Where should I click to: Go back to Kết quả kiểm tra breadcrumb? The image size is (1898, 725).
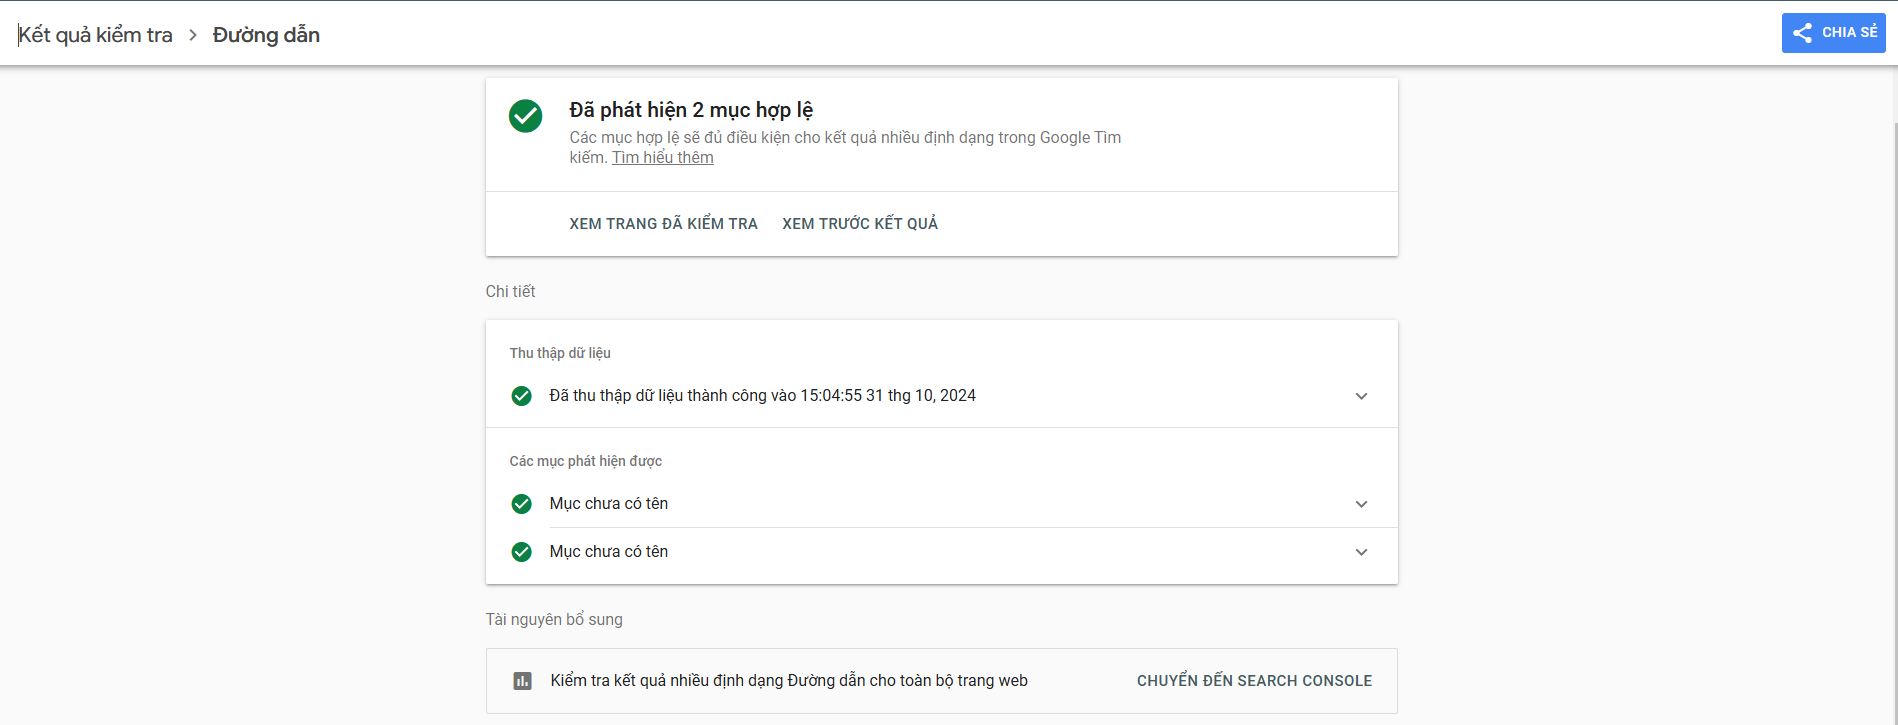pos(95,35)
